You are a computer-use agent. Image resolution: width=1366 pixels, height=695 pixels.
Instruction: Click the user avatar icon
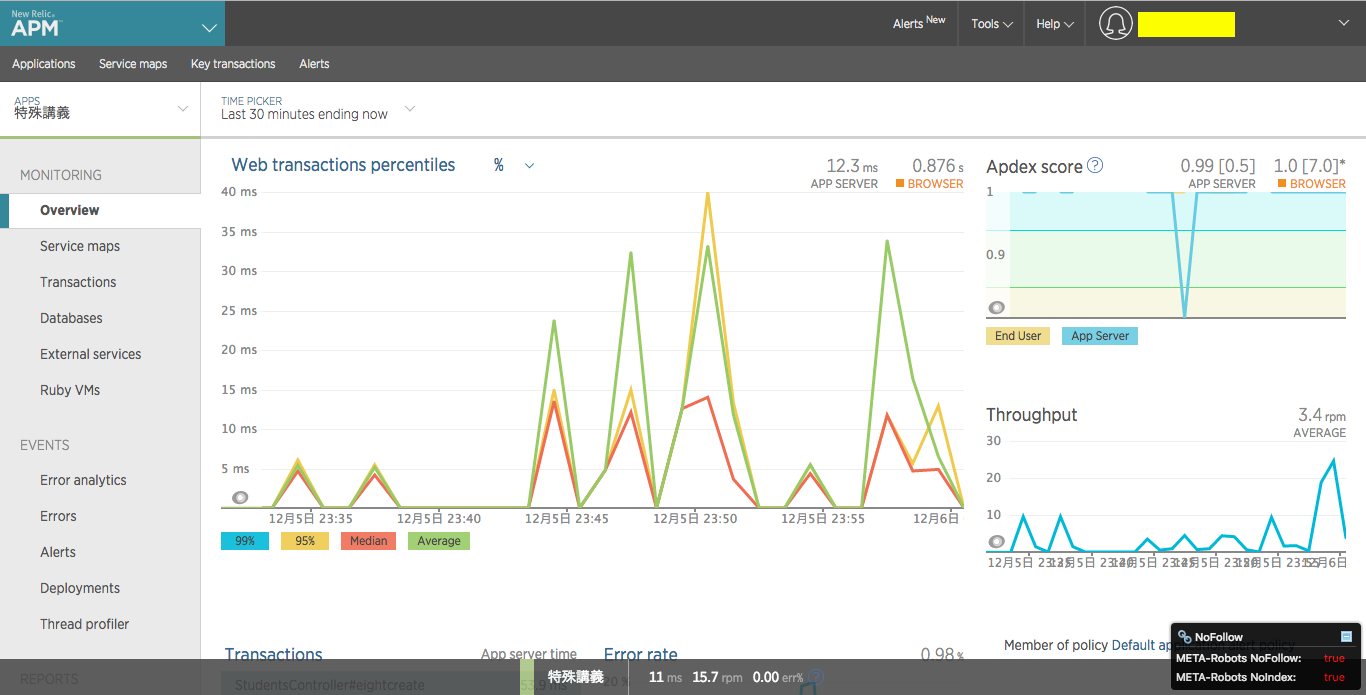tap(1115, 24)
